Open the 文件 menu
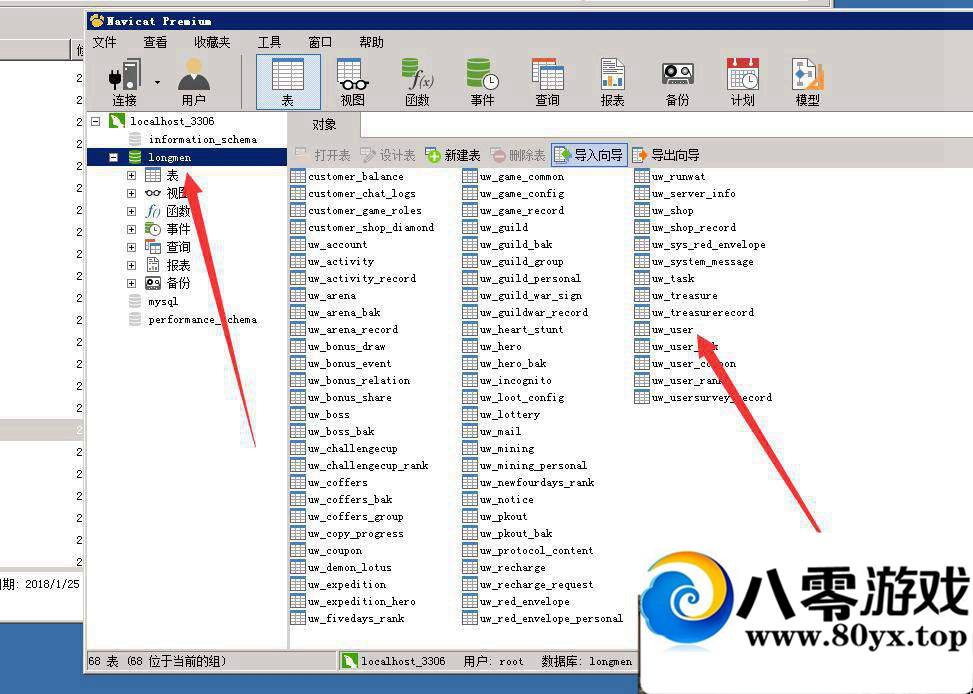 (105, 42)
